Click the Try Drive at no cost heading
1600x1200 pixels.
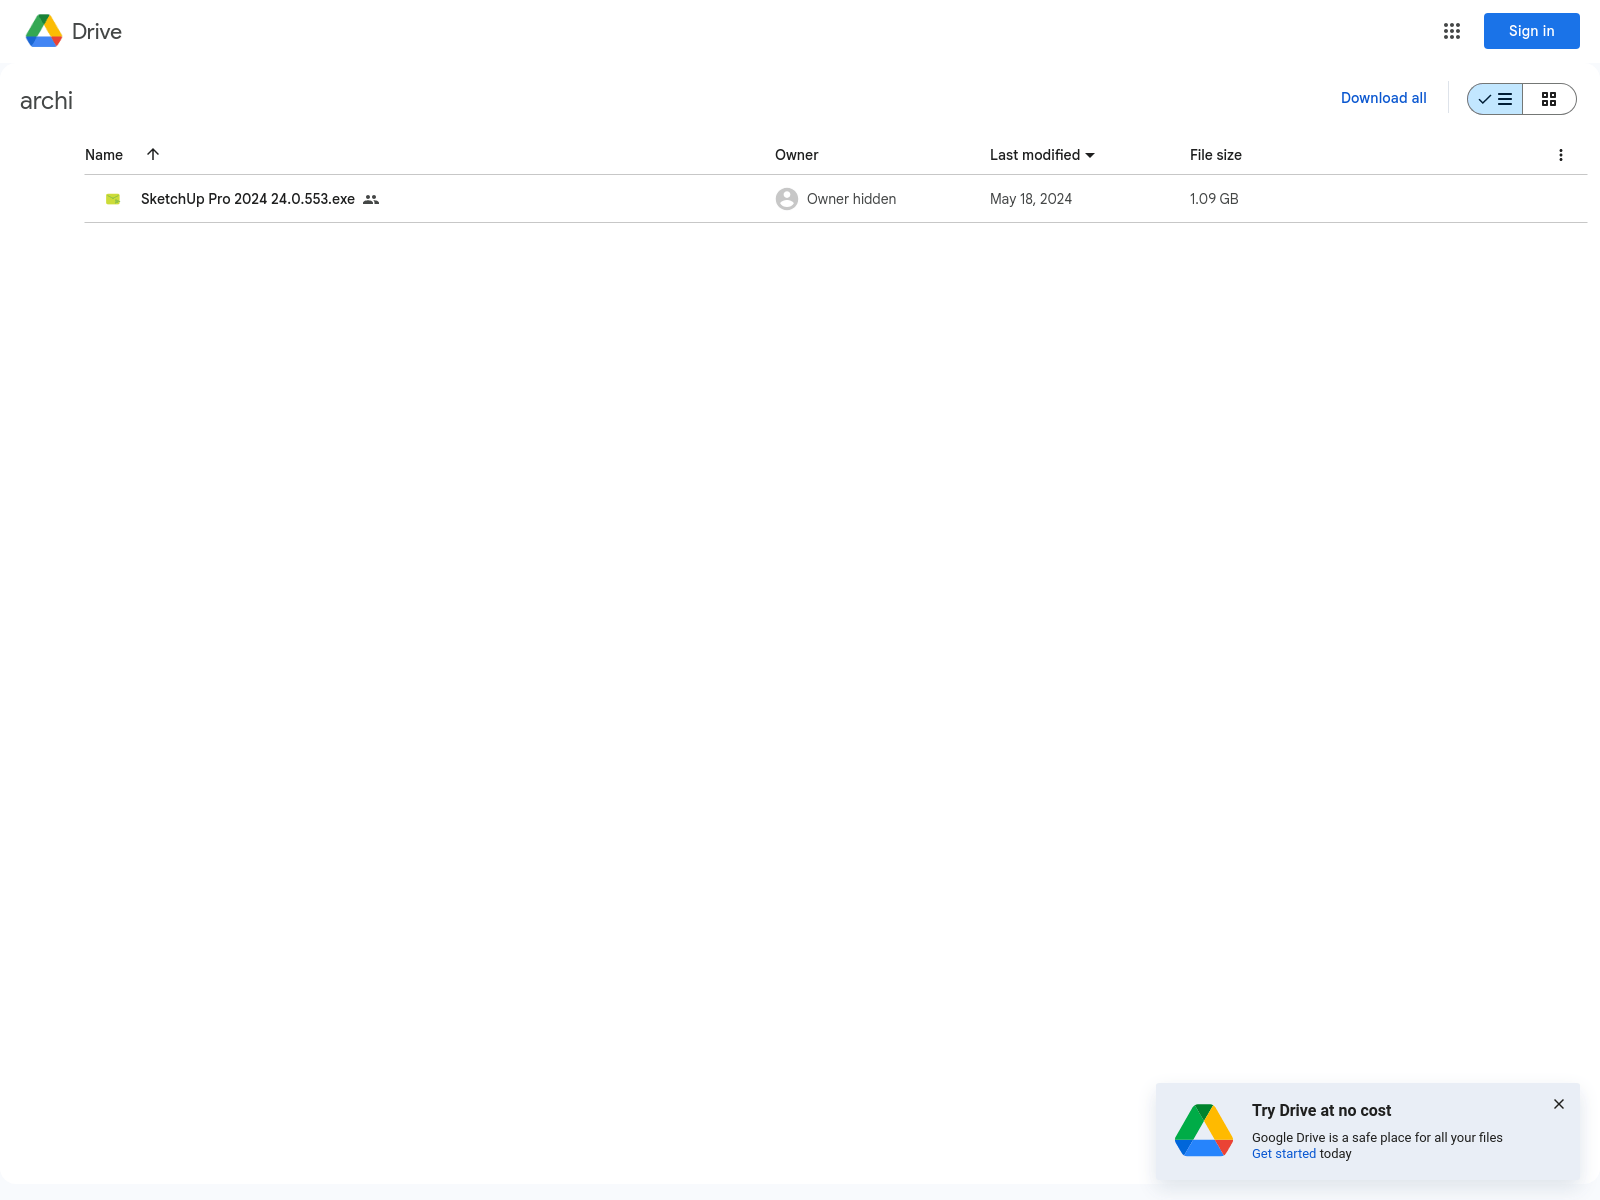1321,1110
